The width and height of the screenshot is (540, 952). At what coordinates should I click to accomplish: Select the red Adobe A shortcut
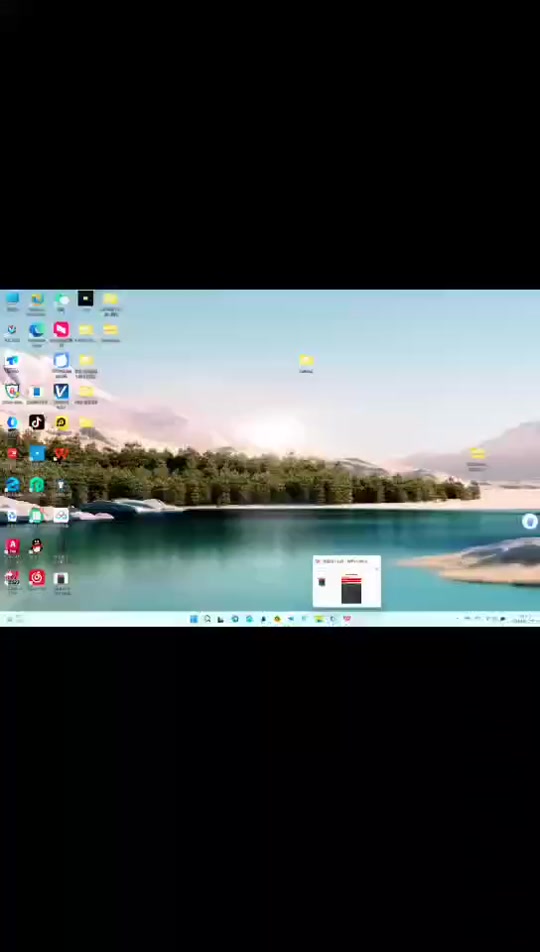12,546
